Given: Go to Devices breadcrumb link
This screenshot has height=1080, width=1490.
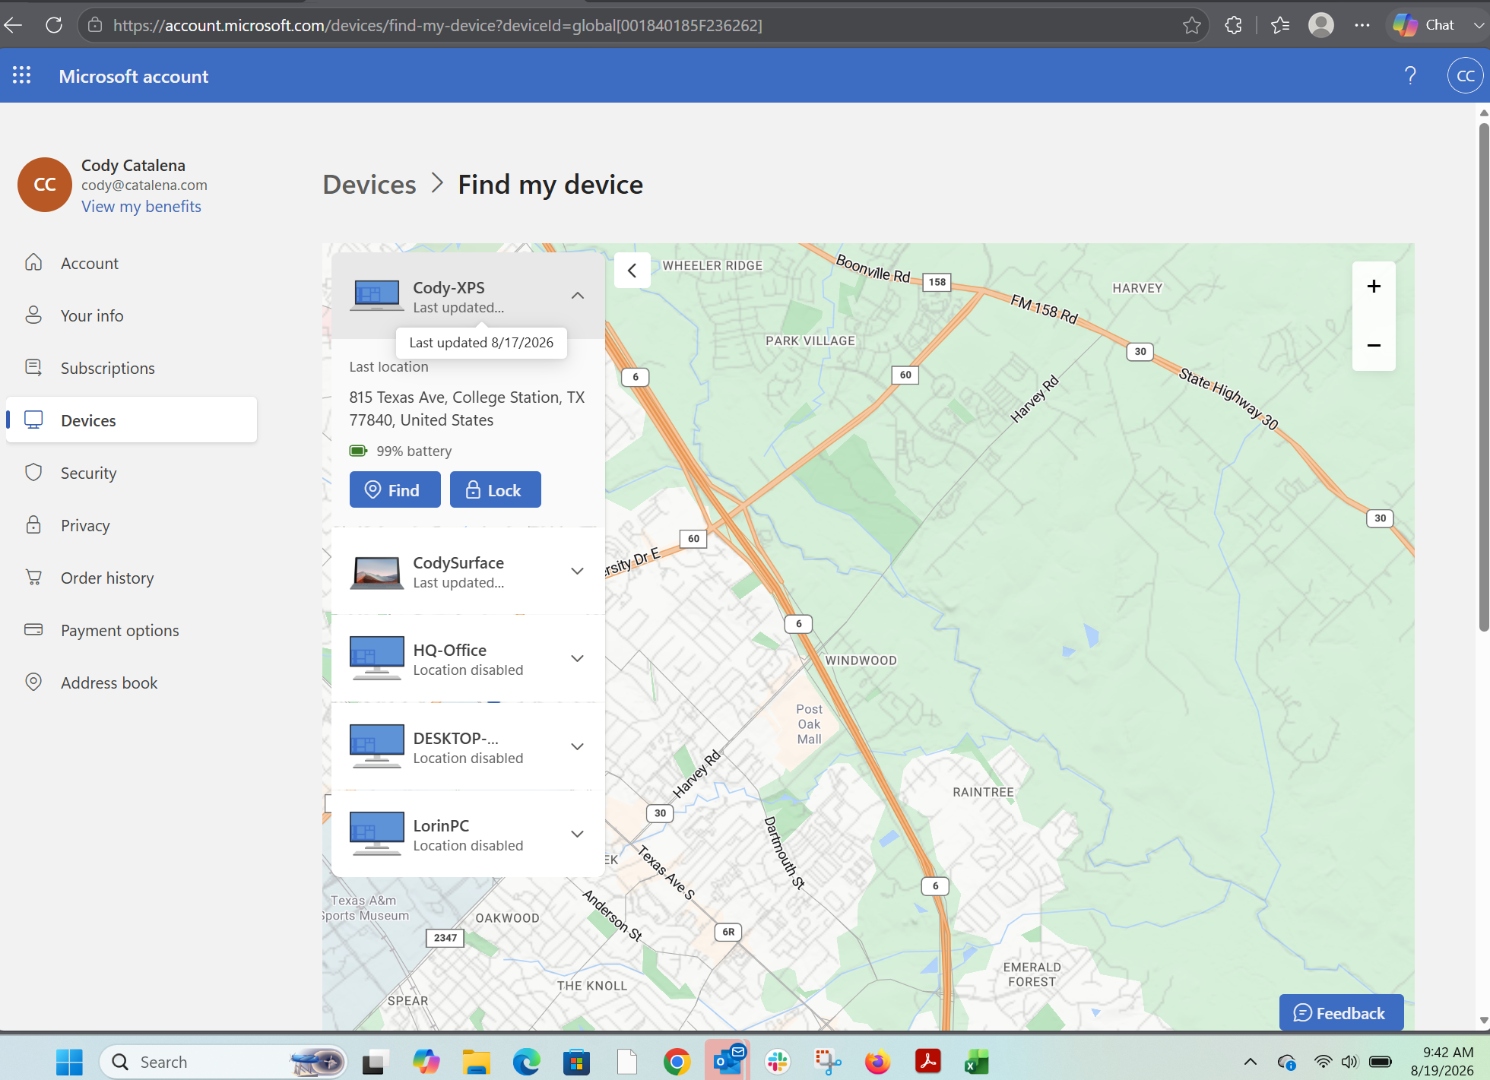Looking at the screenshot, I should coord(369,185).
